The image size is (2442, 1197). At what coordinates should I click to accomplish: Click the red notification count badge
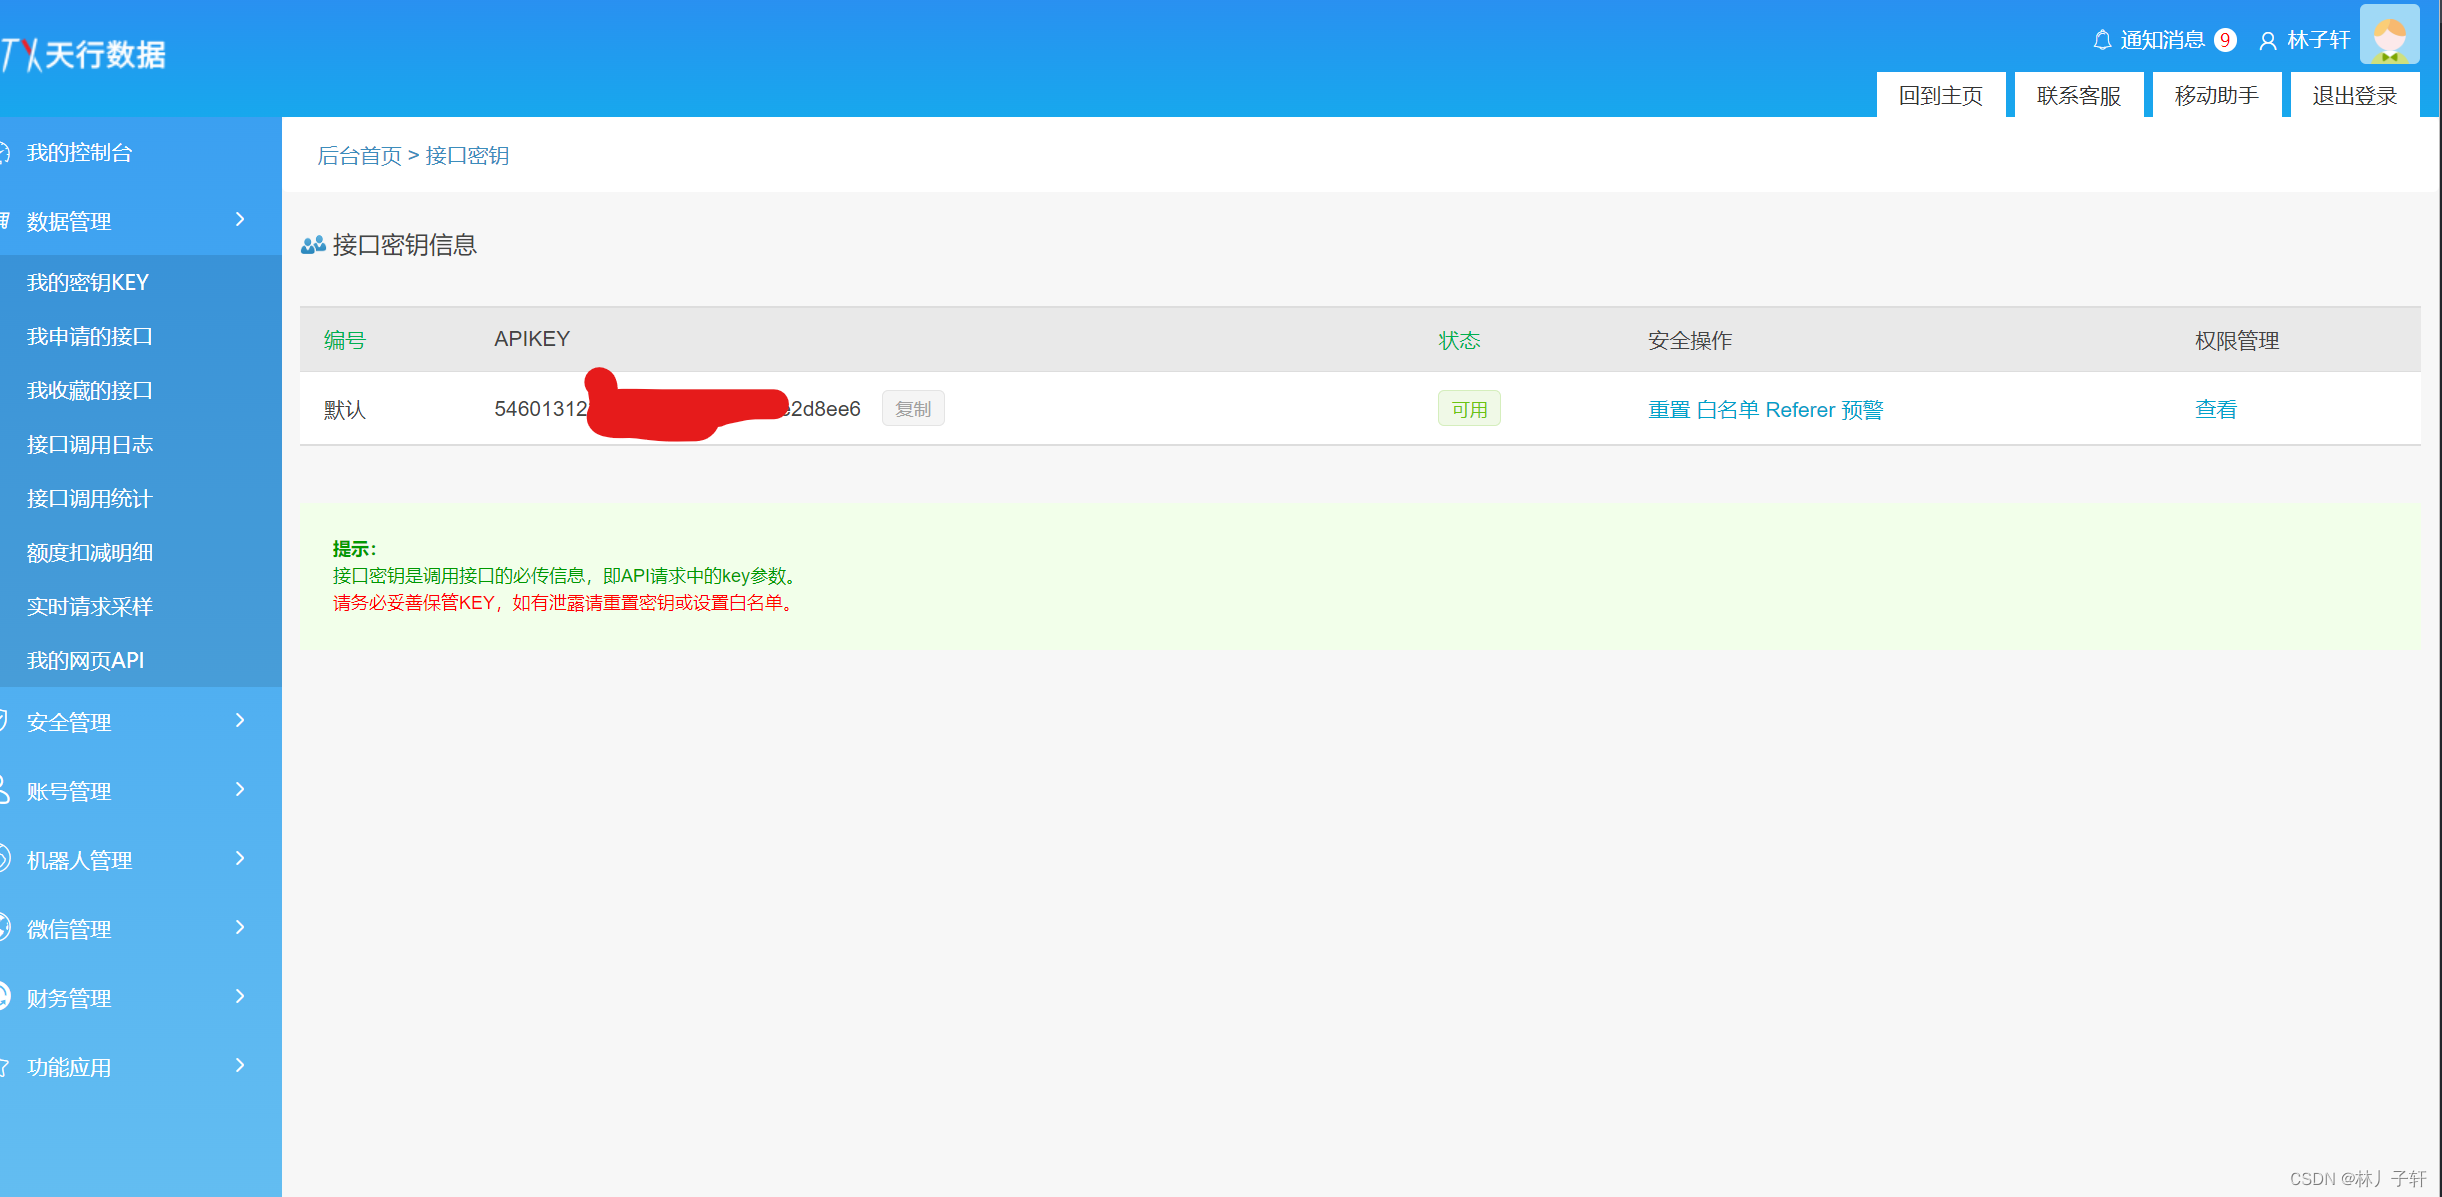[x=2225, y=40]
